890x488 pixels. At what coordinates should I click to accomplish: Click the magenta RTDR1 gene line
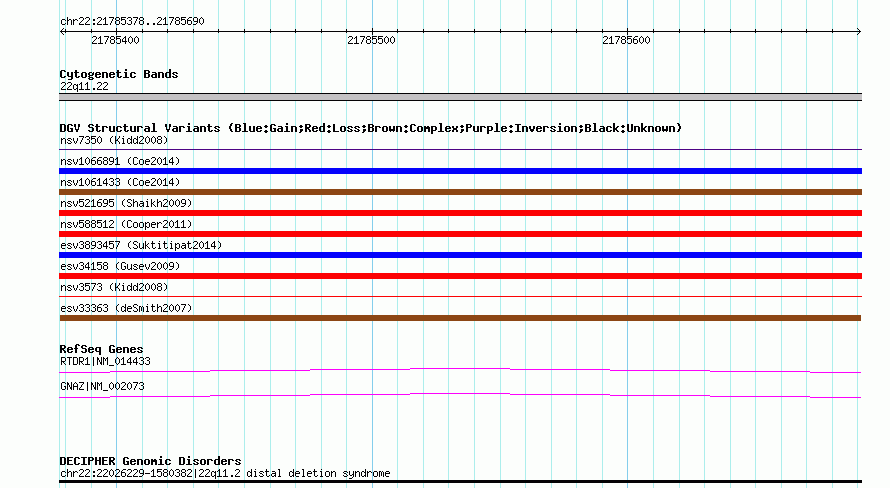460,371
